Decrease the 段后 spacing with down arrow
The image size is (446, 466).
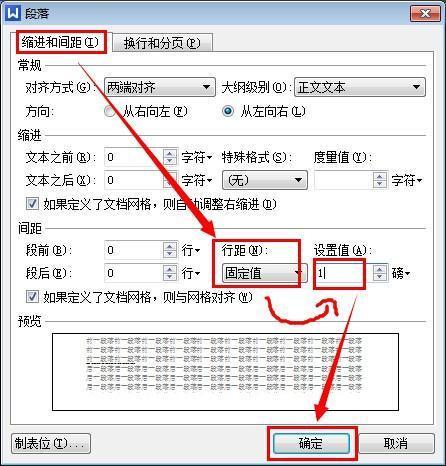[x=170, y=277]
